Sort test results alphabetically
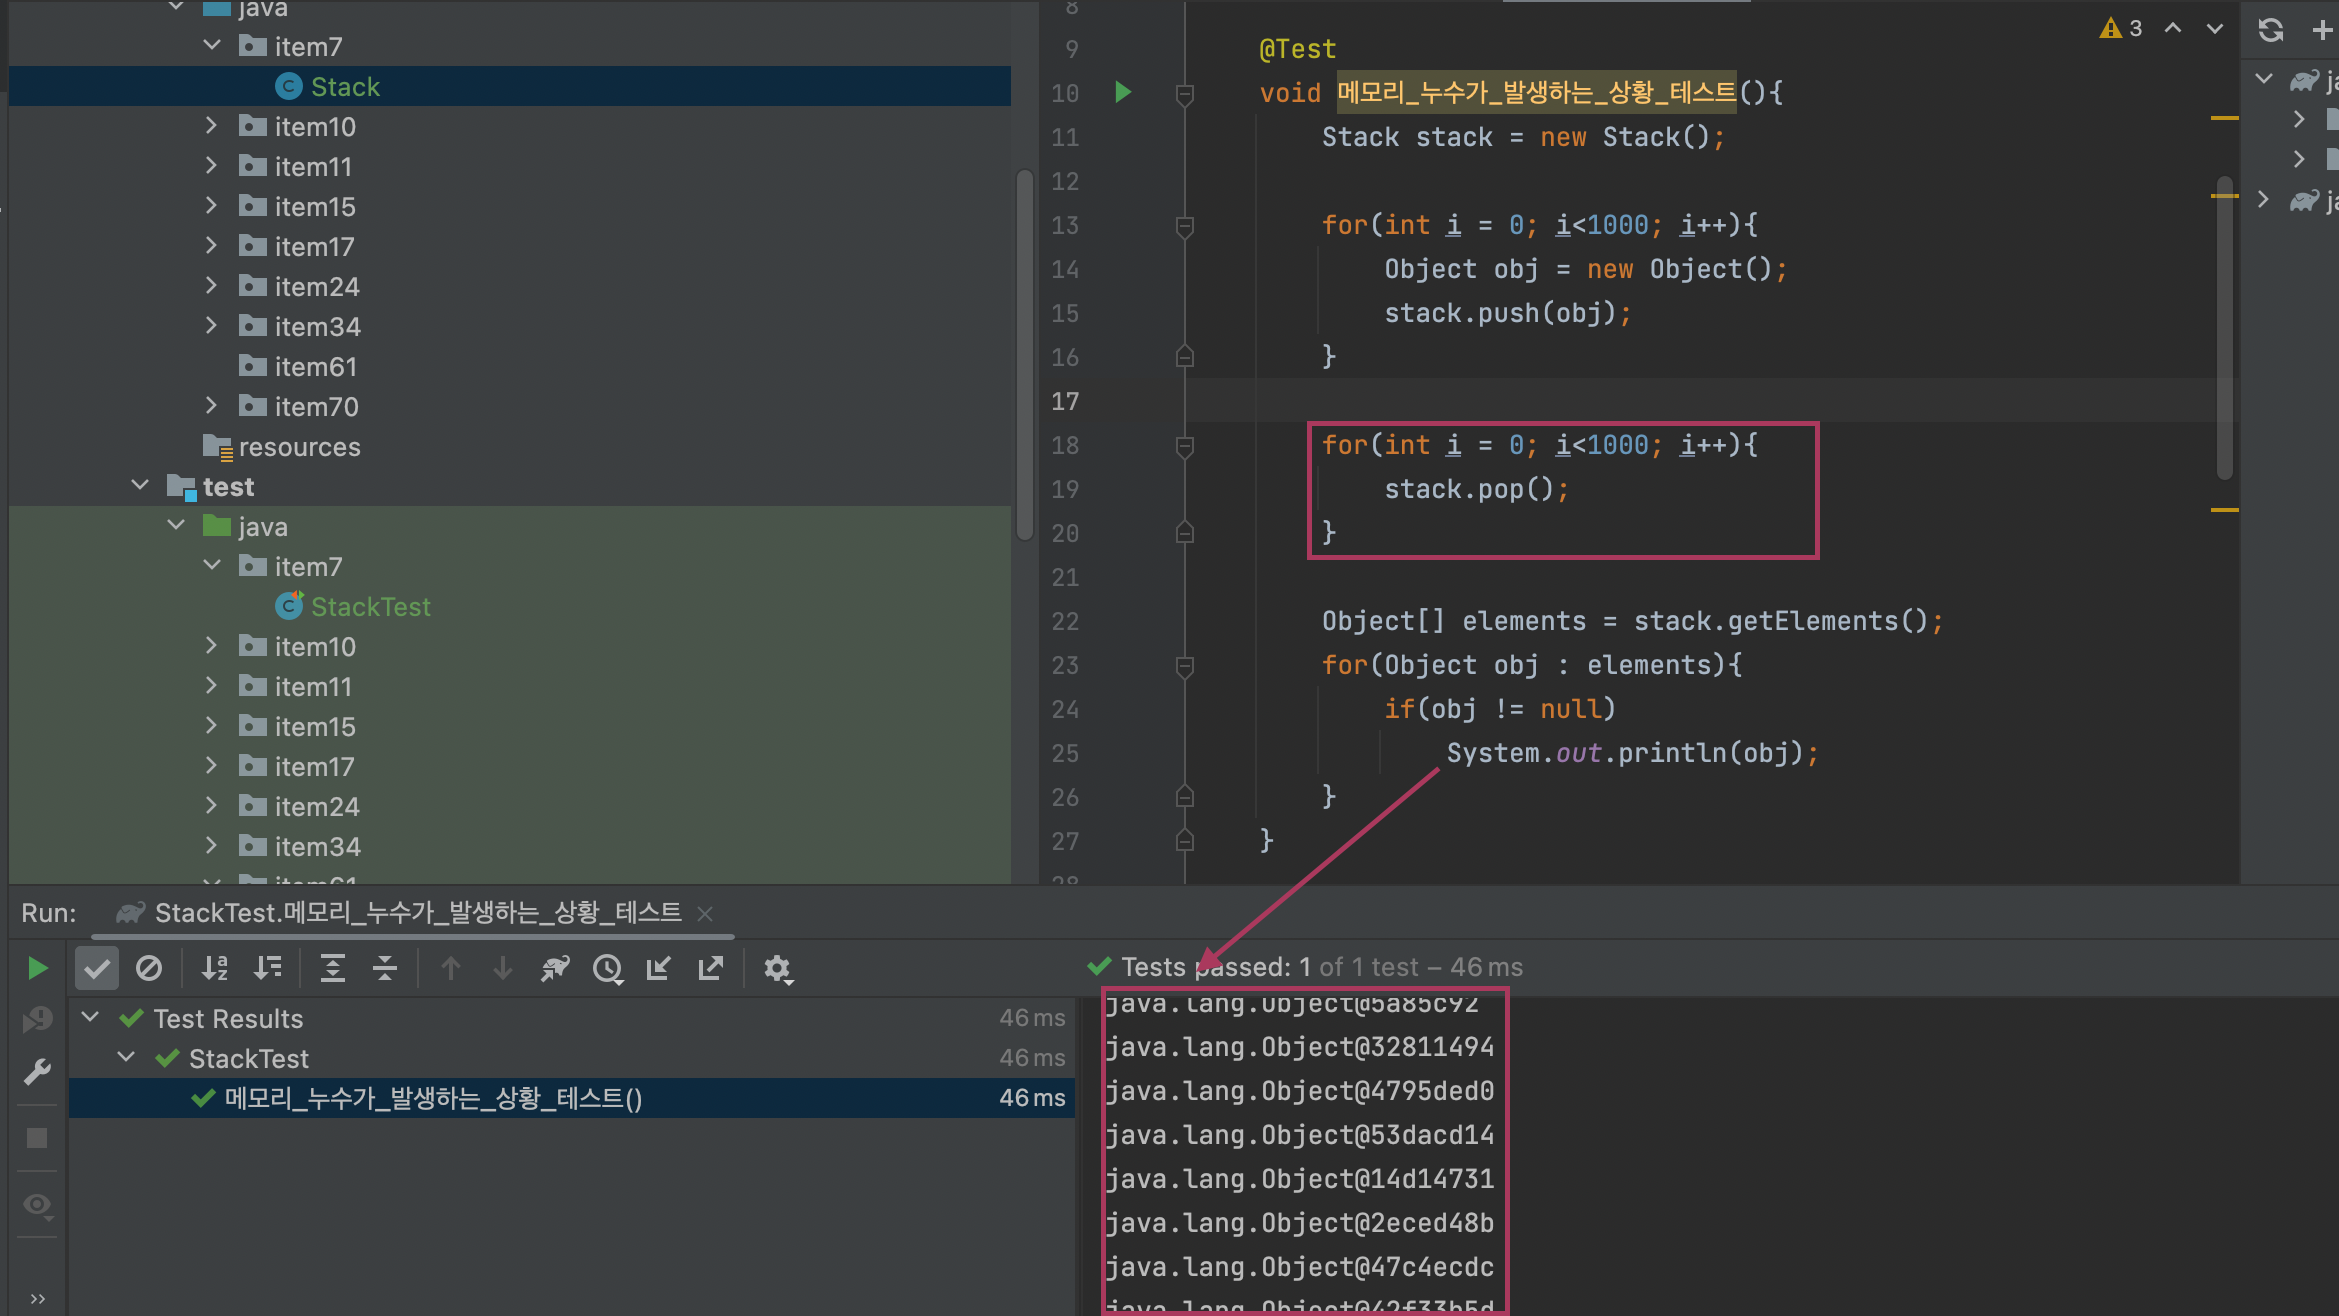The height and width of the screenshot is (1316, 2339). point(214,968)
